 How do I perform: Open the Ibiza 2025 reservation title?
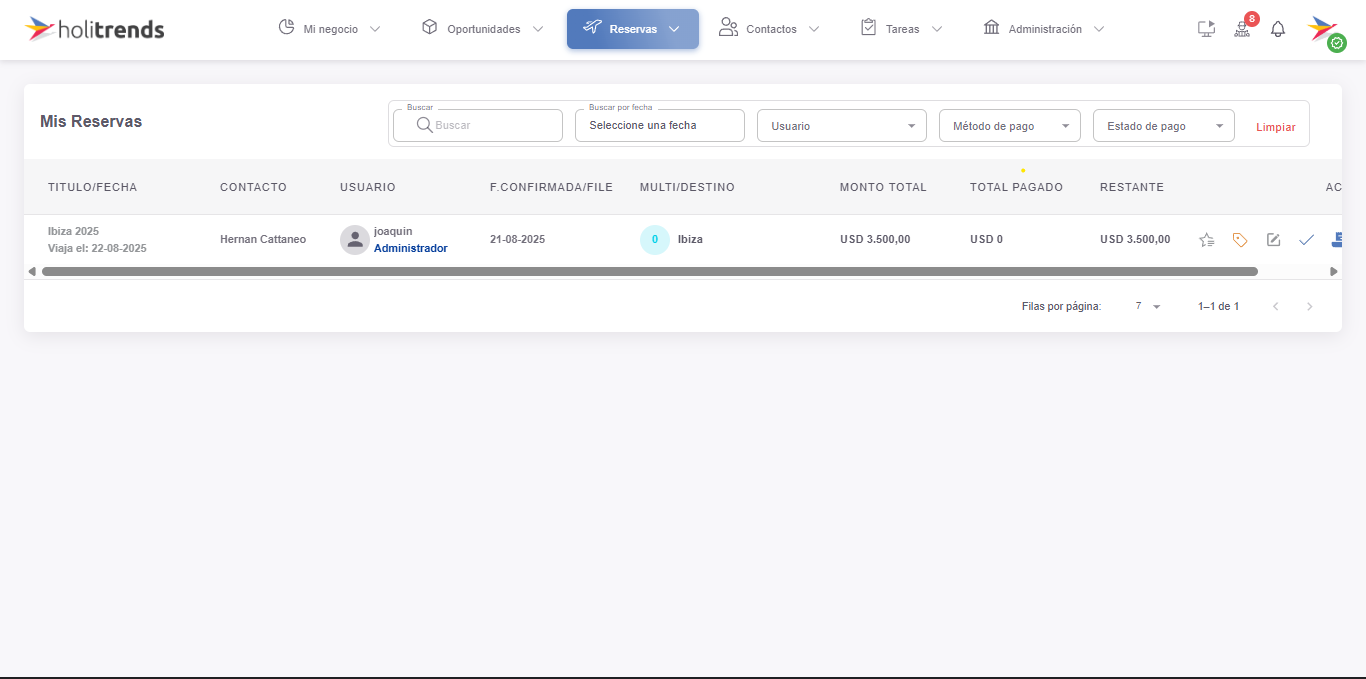click(x=73, y=231)
